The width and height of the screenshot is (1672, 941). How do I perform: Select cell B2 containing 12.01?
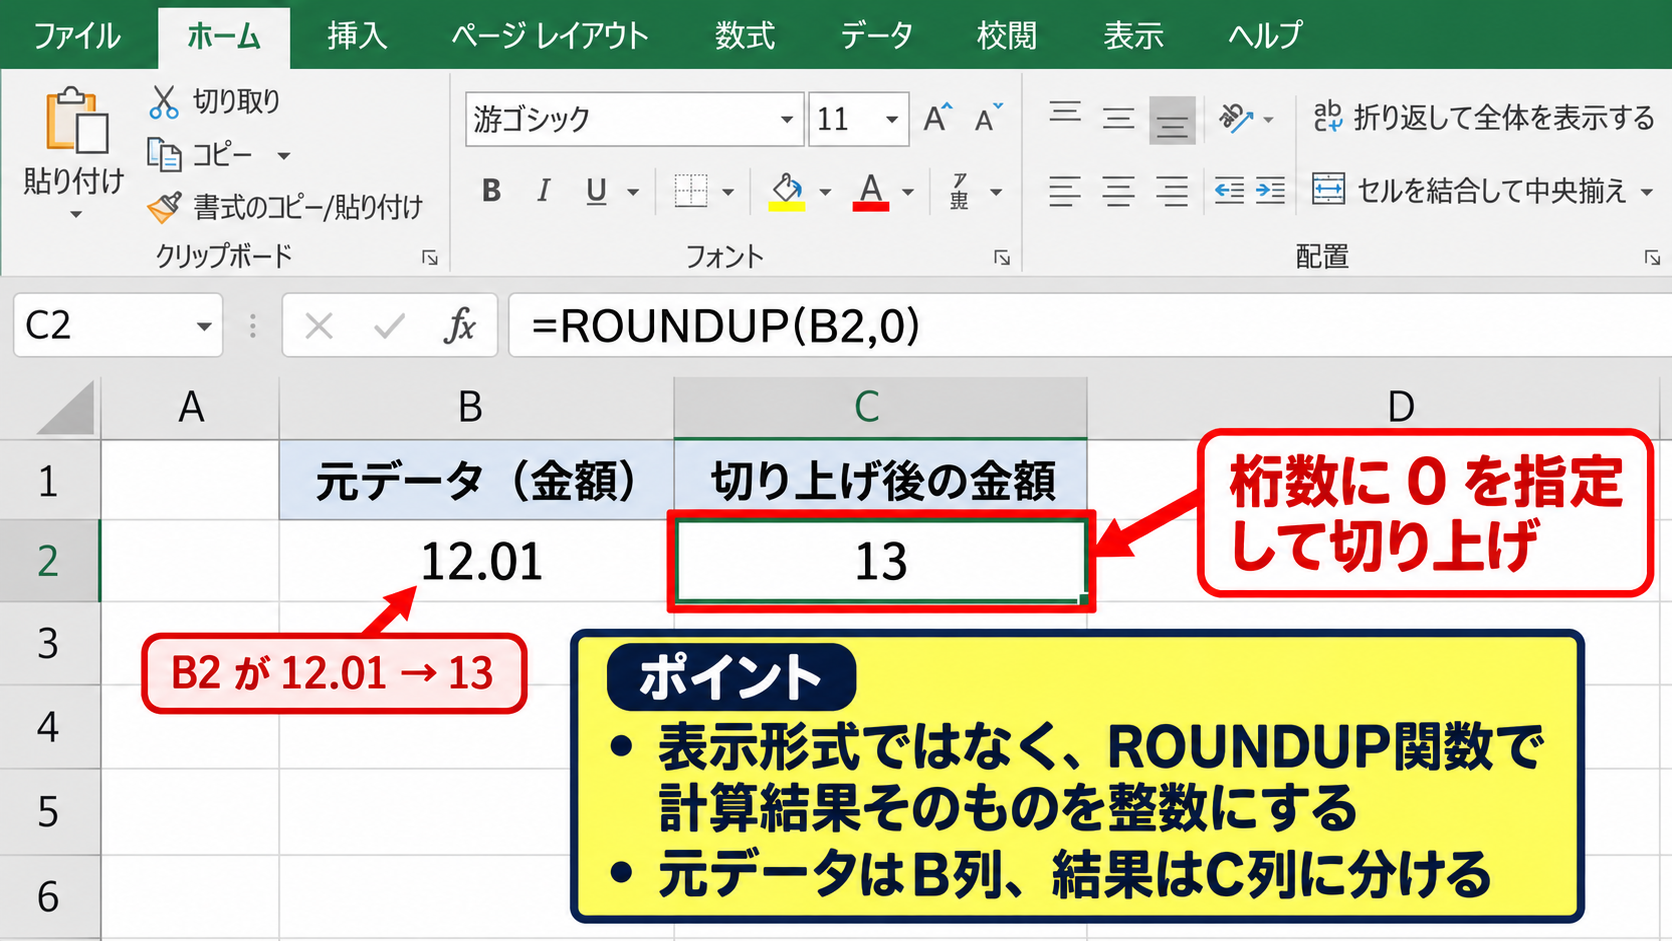[x=477, y=560]
